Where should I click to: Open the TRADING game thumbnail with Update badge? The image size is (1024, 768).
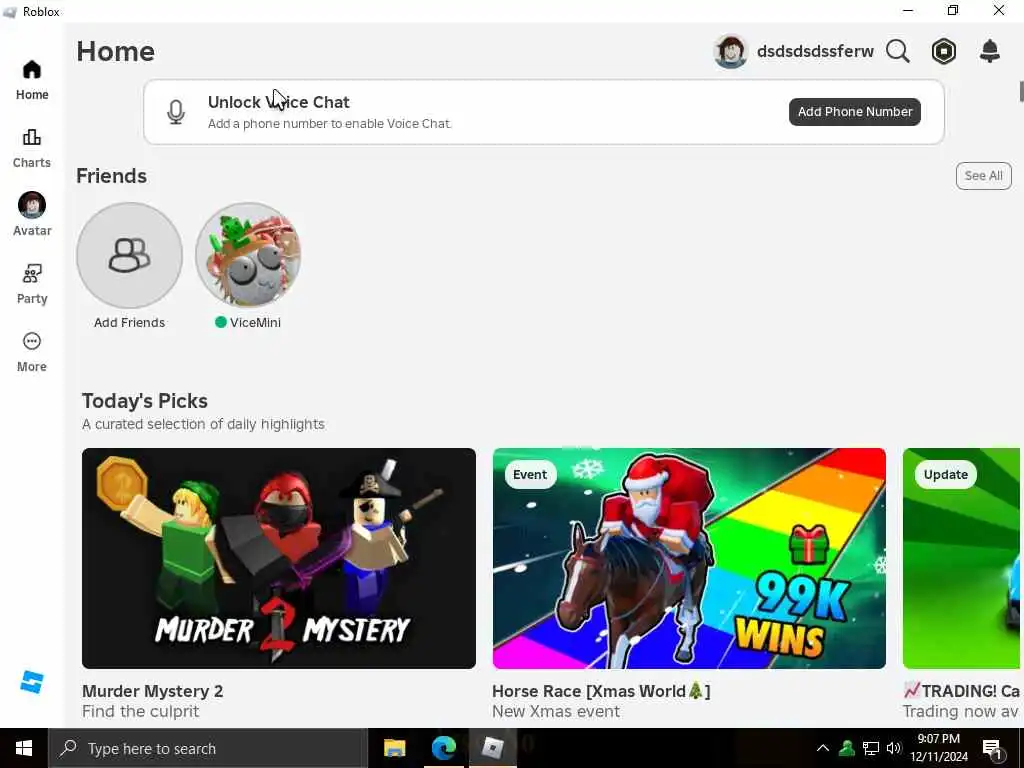961,558
